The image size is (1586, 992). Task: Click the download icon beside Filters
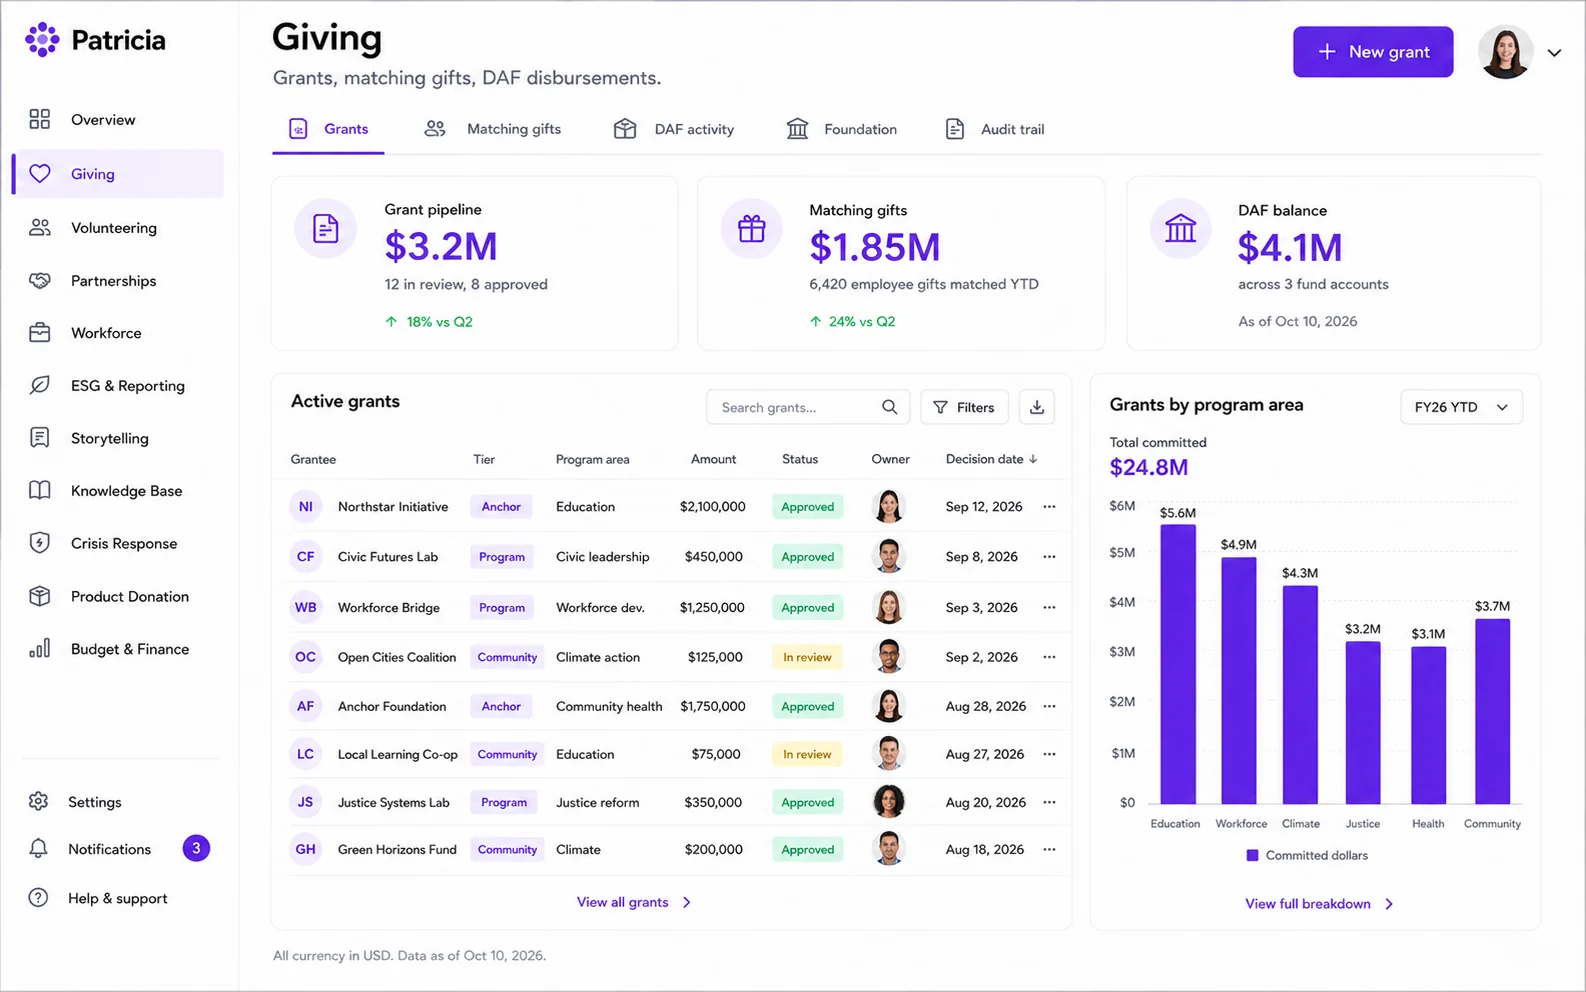[1037, 407]
